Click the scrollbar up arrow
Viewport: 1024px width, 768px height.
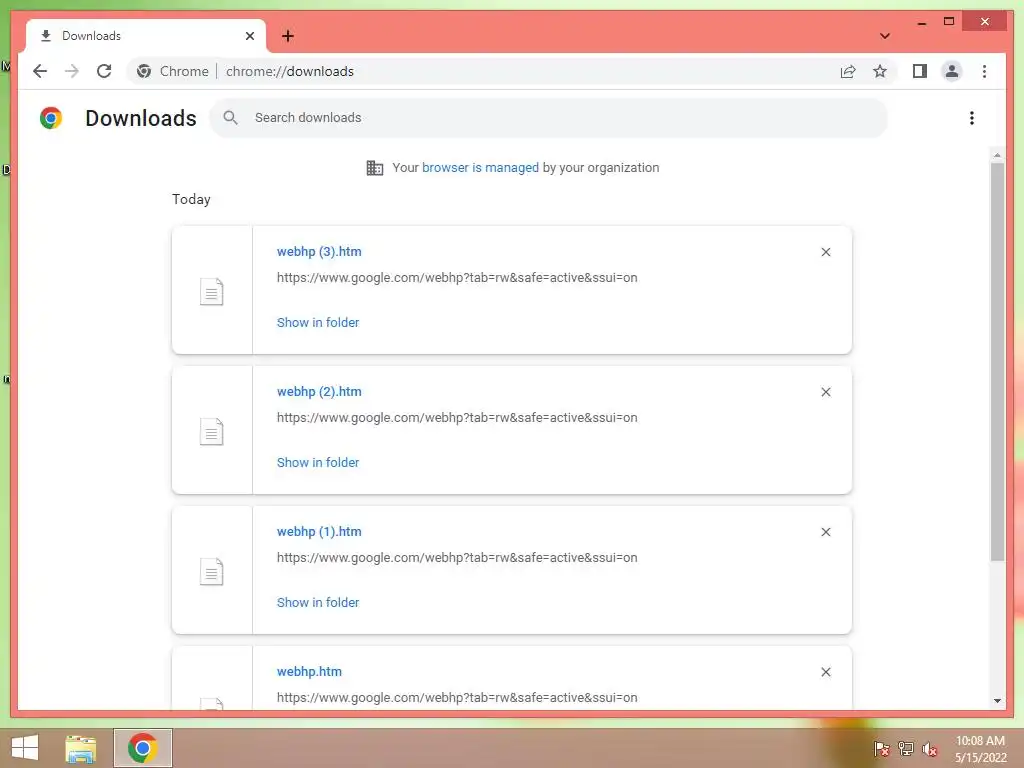[997, 155]
